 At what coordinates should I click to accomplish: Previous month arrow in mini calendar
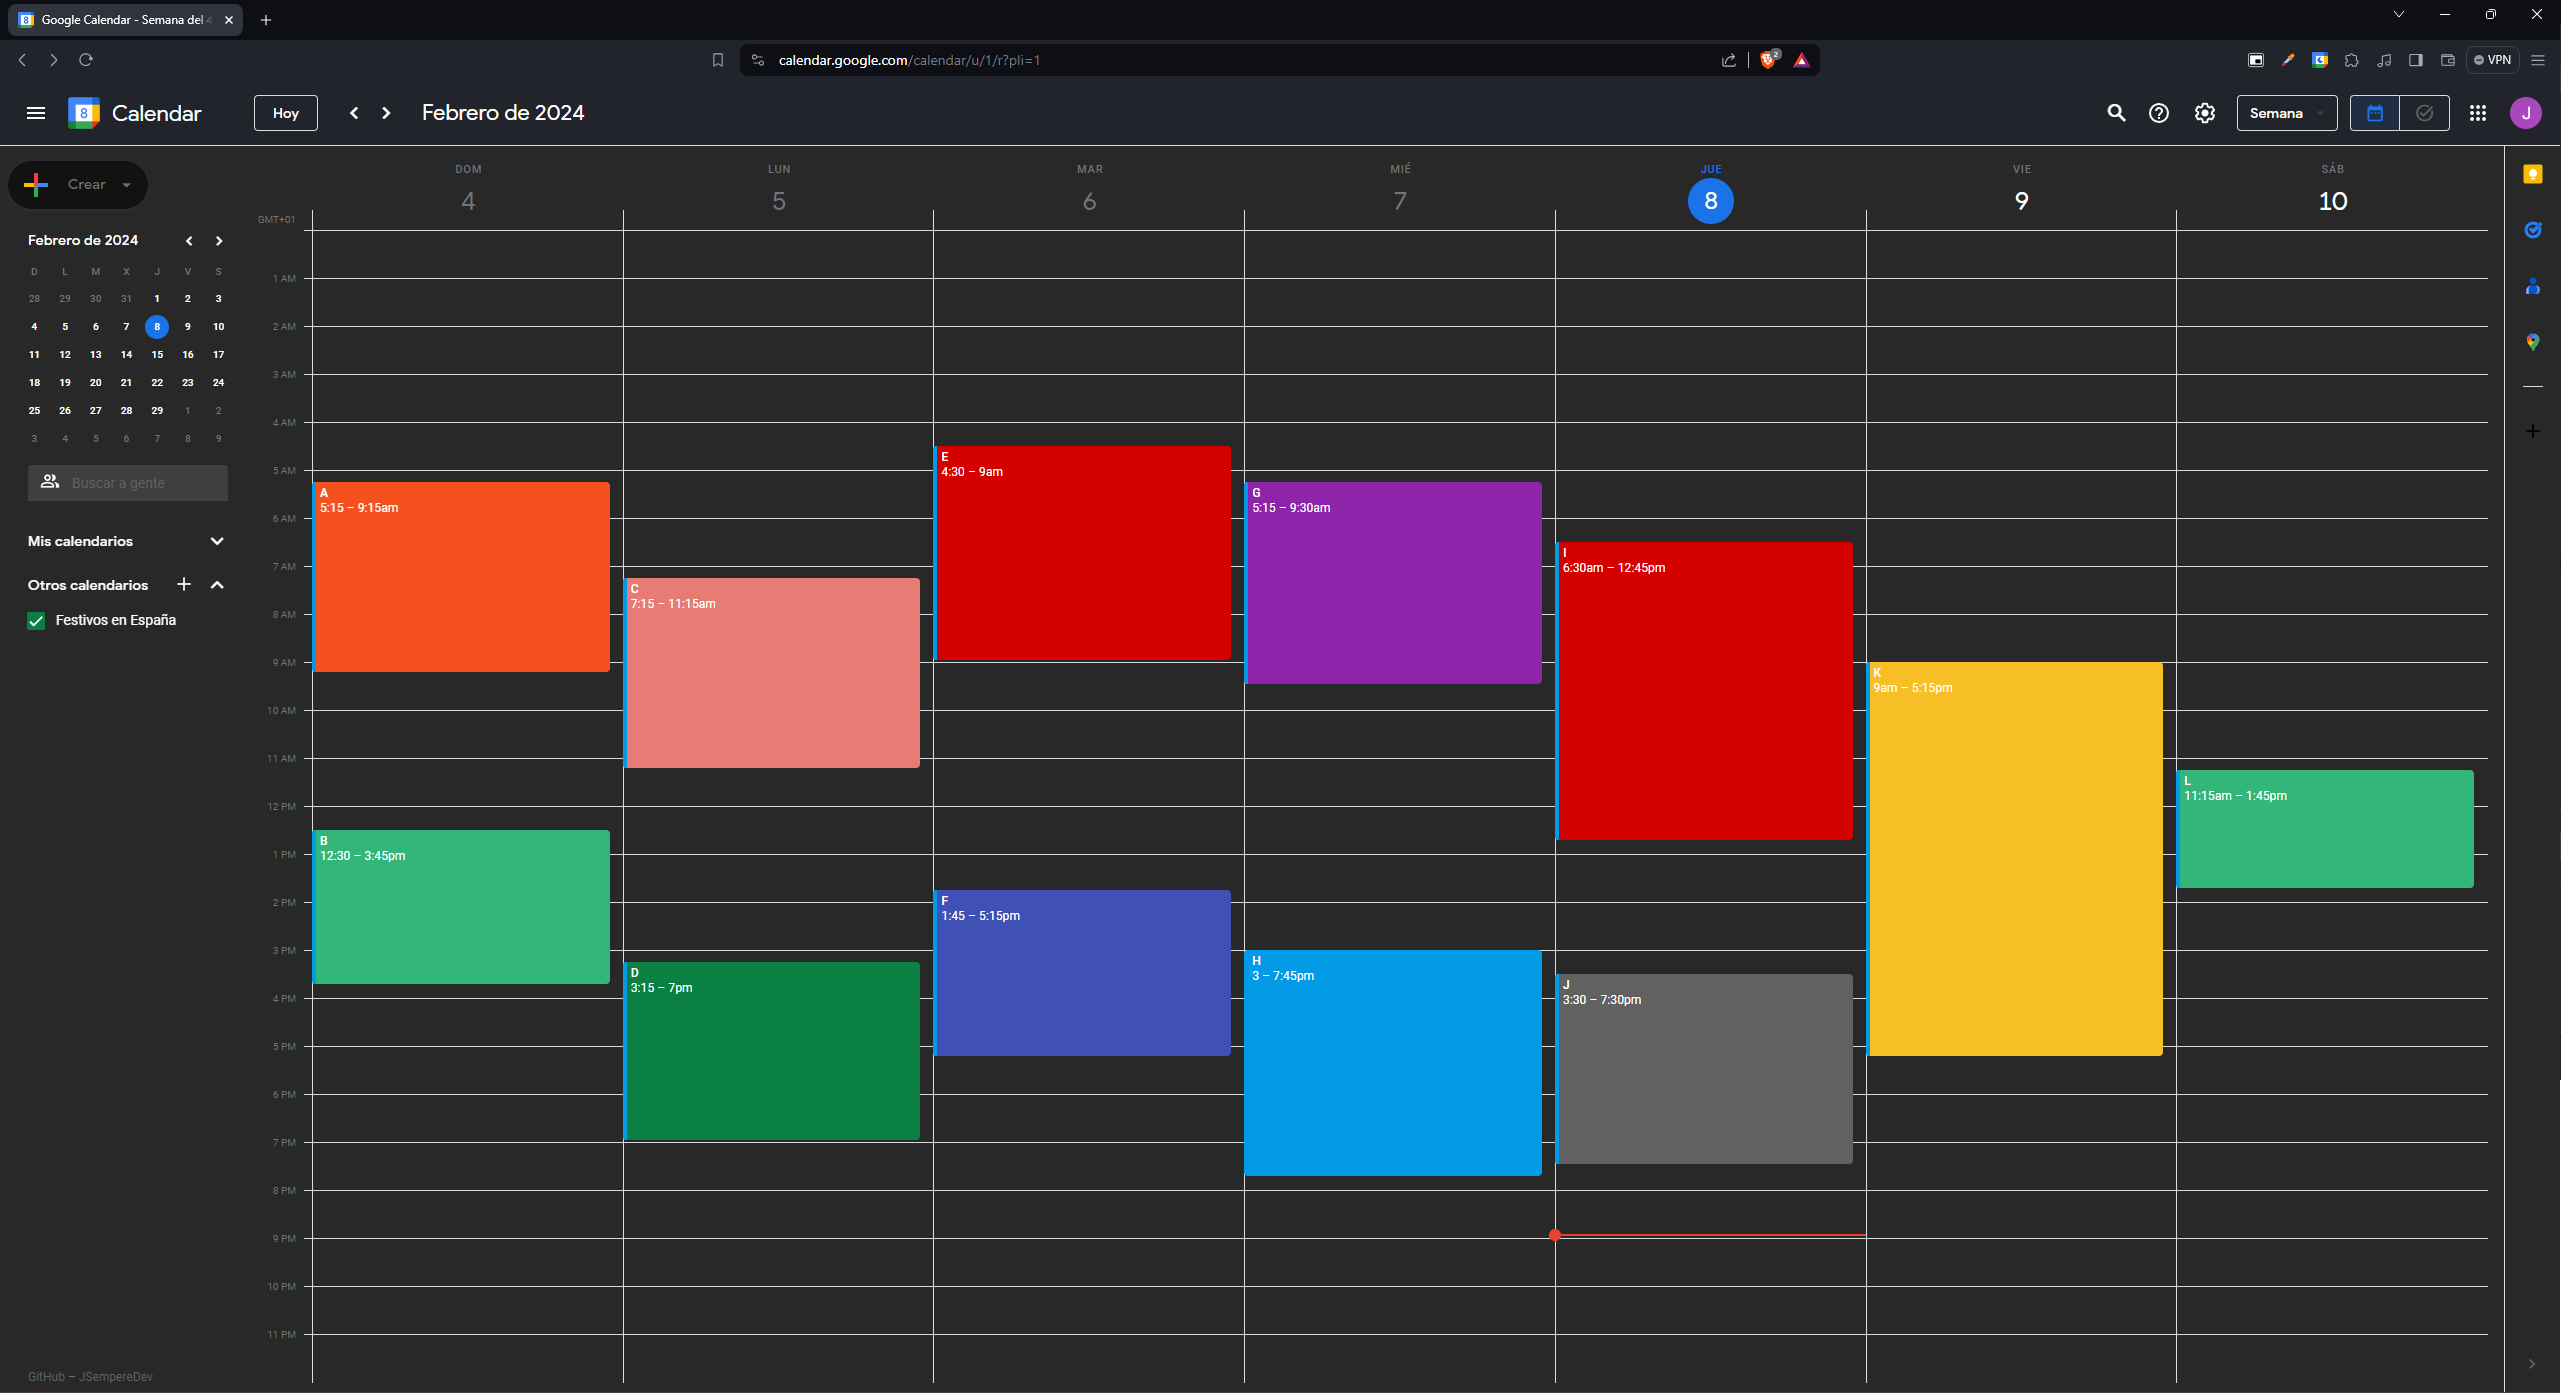pos(189,241)
